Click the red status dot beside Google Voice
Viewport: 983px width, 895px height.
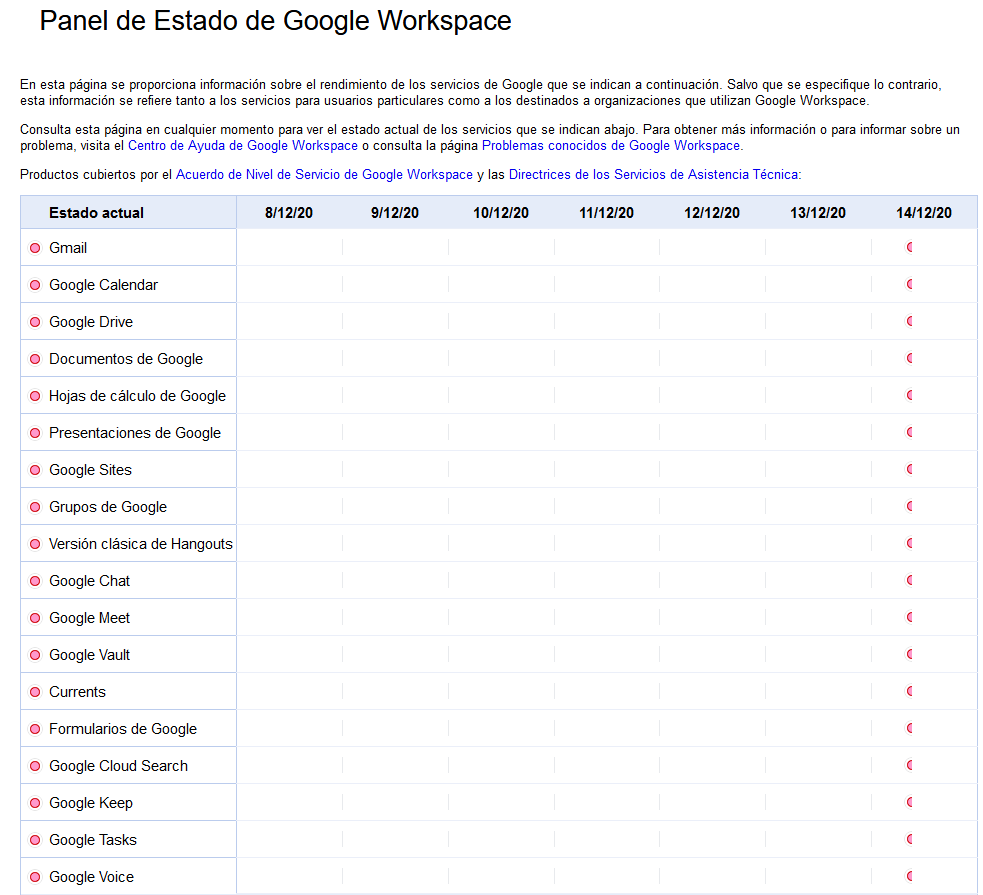click(x=35, y=877)
